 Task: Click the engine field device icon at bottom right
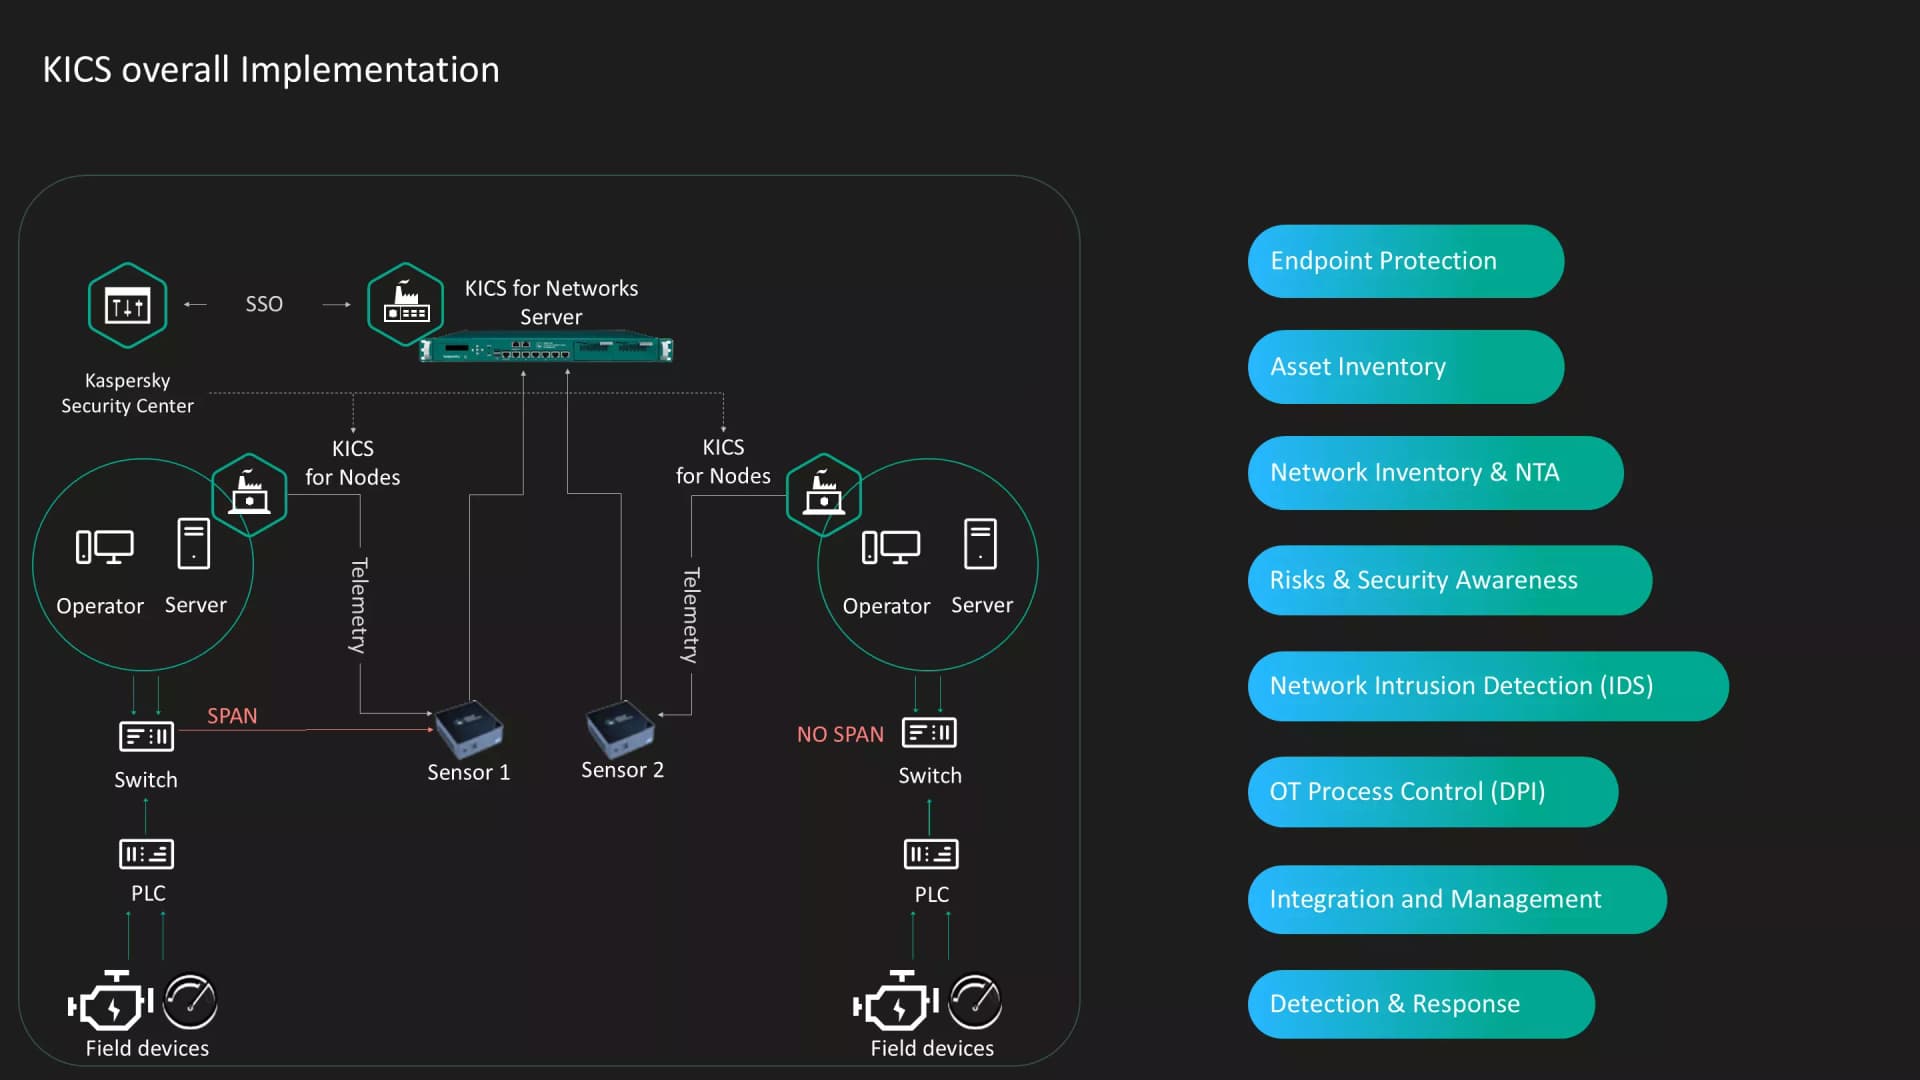pos(896,1001)
